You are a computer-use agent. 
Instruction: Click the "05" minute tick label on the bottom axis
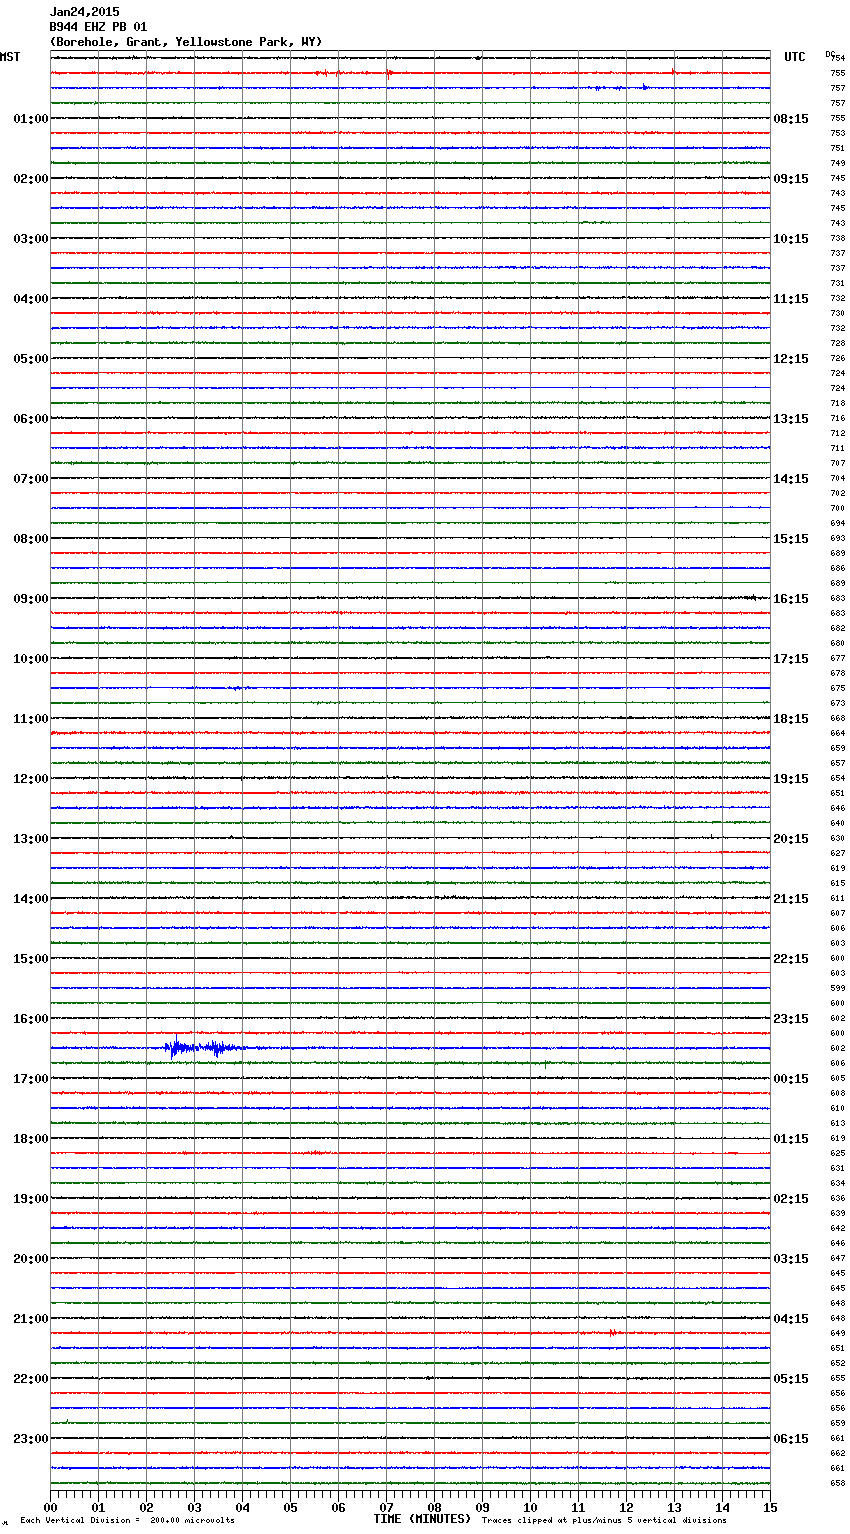[290, 1507]
